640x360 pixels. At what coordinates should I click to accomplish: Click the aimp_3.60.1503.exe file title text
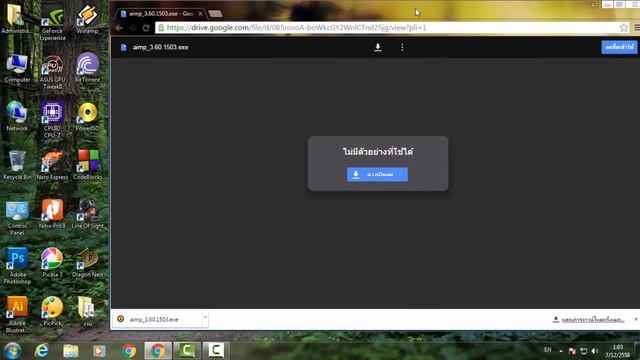[x=160, y=47]
